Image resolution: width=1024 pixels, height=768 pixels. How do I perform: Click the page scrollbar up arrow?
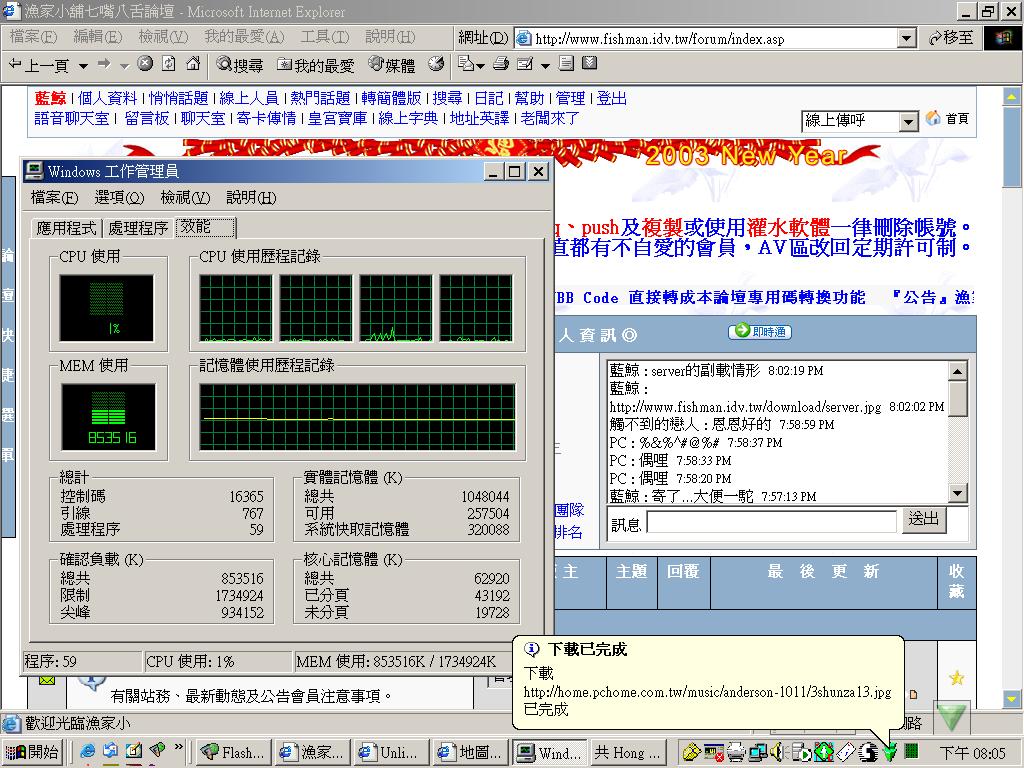coord(1011,96)
